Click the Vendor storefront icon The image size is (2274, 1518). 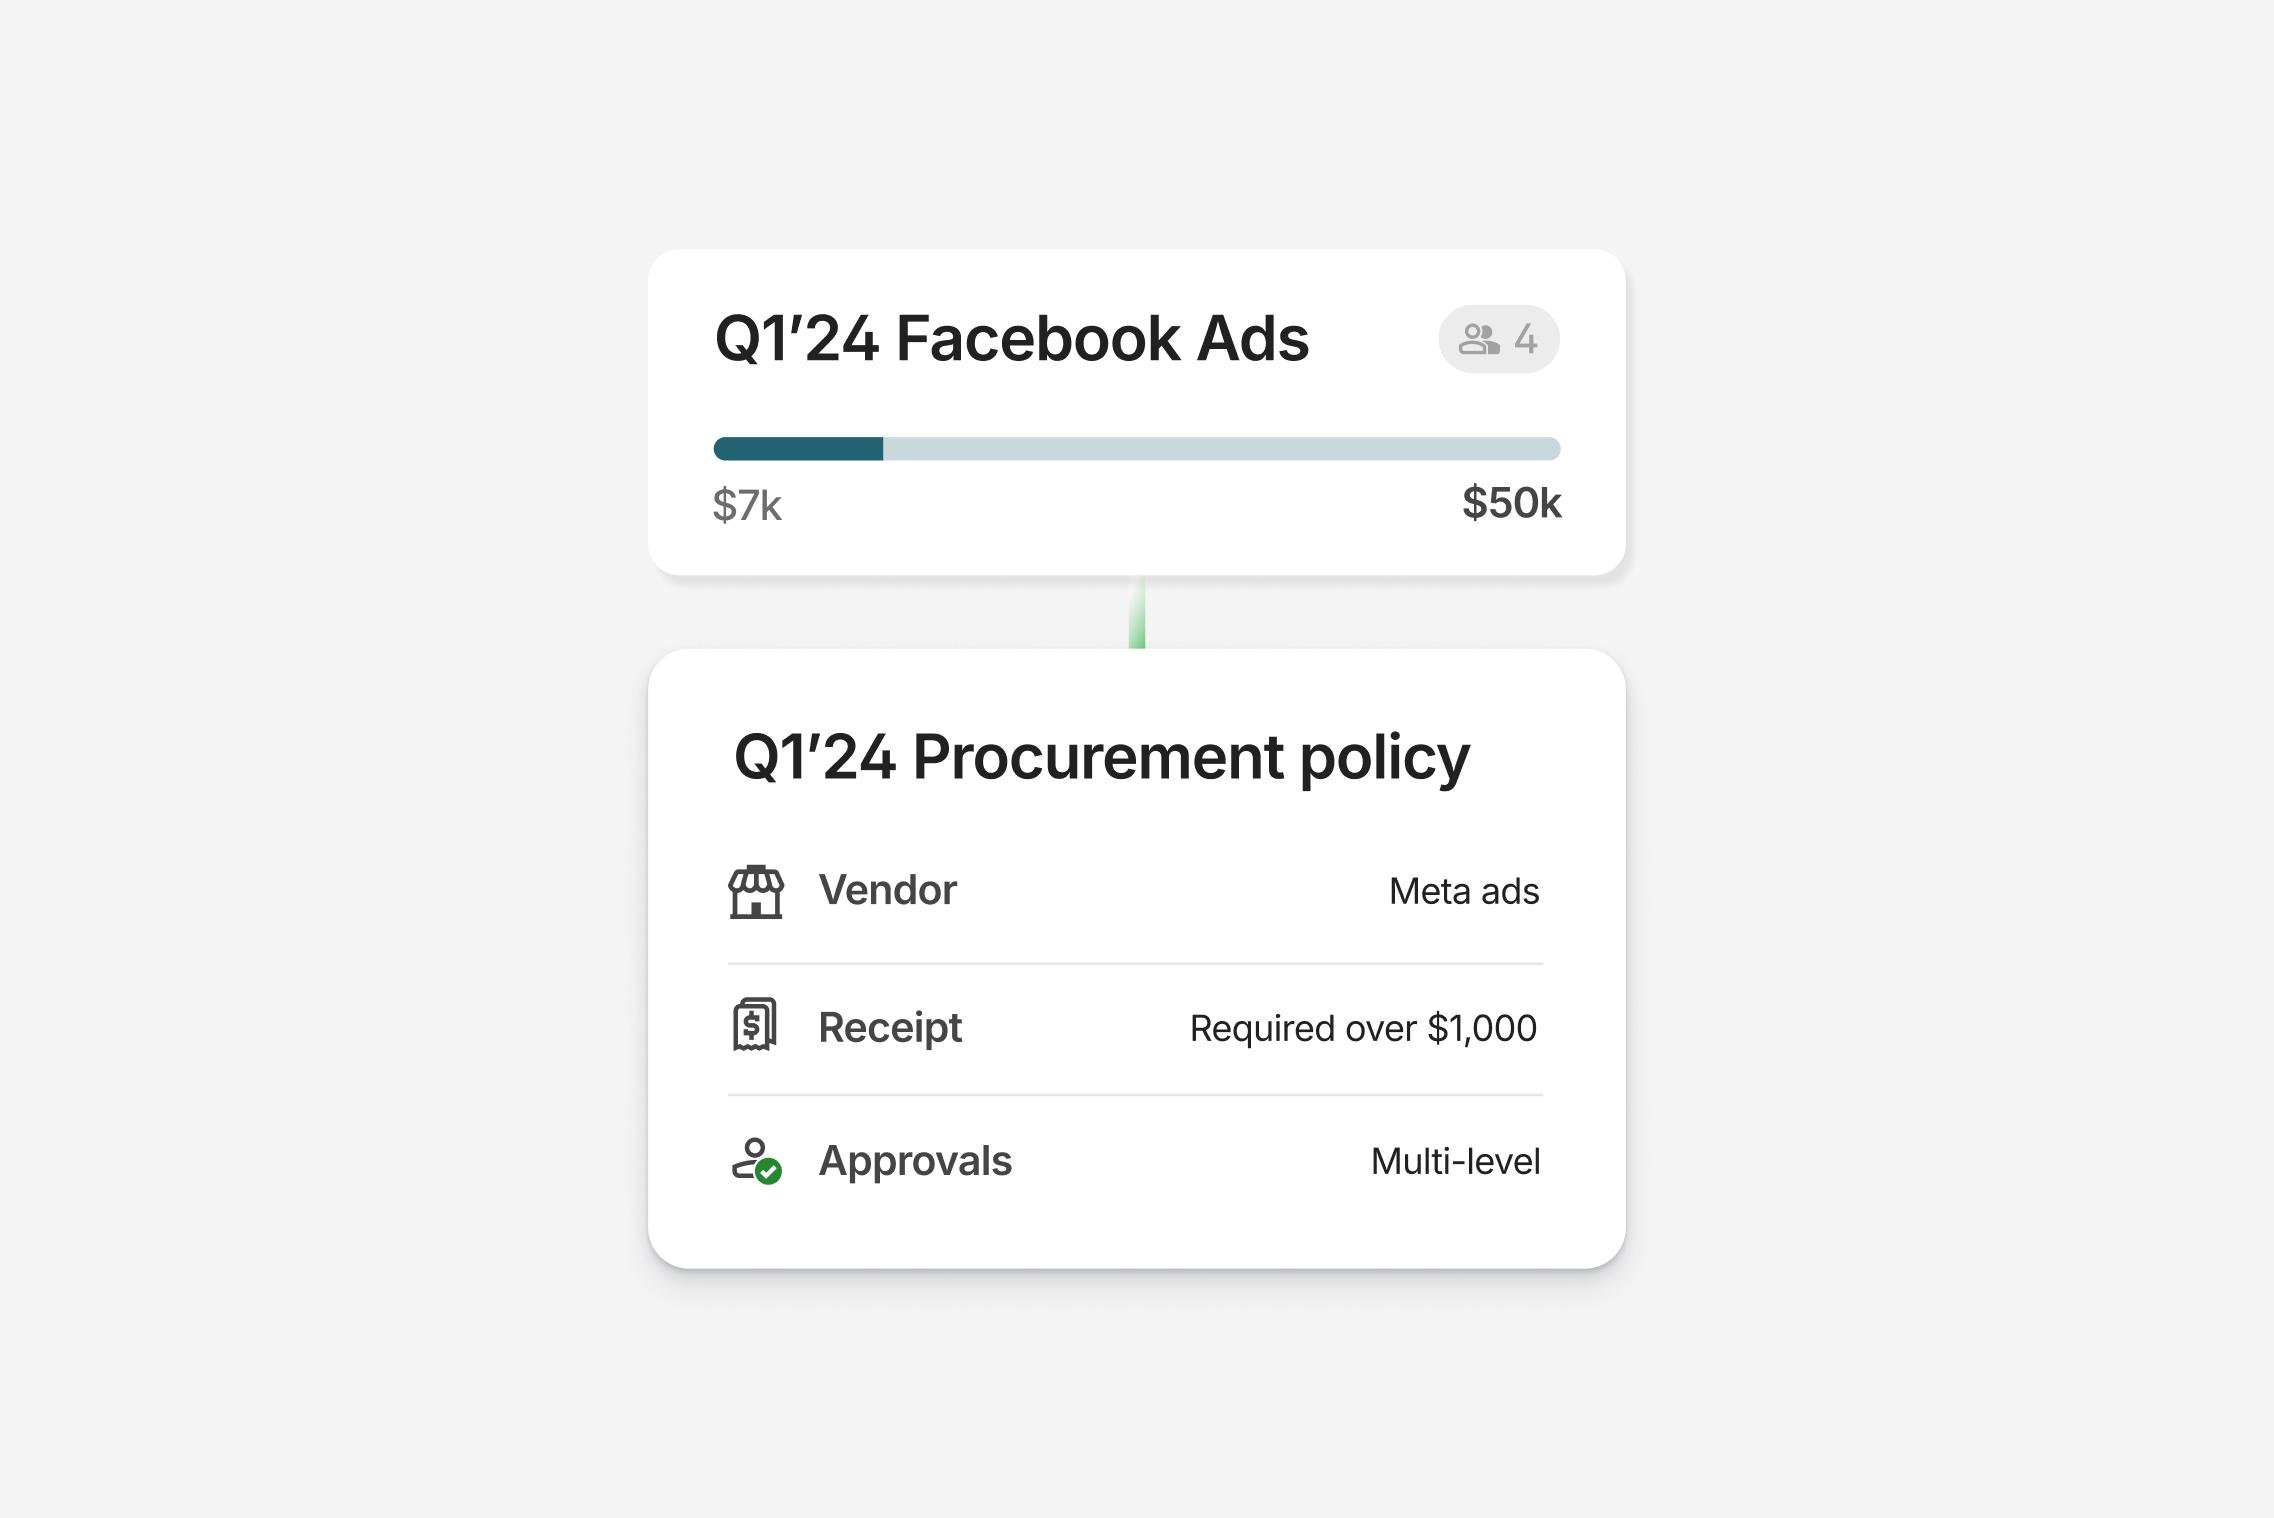point(756,891)
